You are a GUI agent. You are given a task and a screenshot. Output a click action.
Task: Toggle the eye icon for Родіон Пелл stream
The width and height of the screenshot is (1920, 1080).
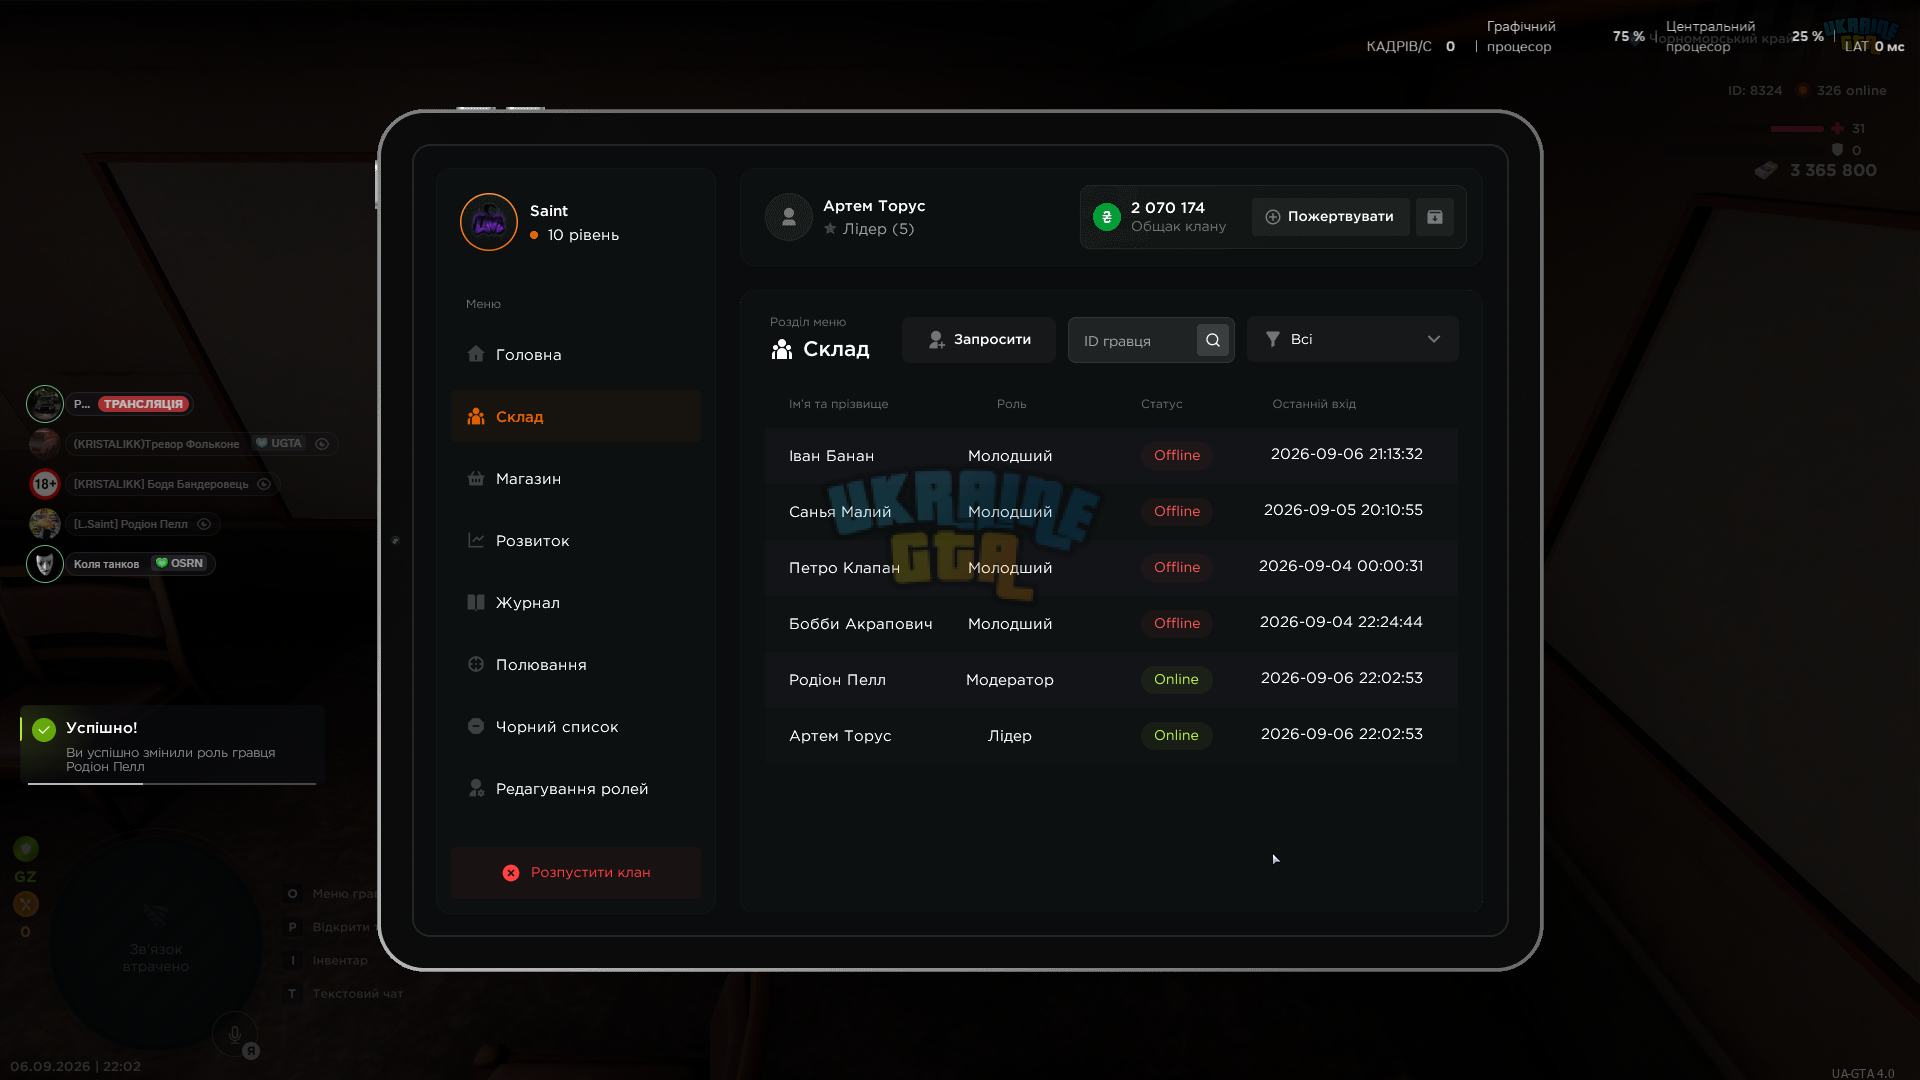tap(204, 524)
